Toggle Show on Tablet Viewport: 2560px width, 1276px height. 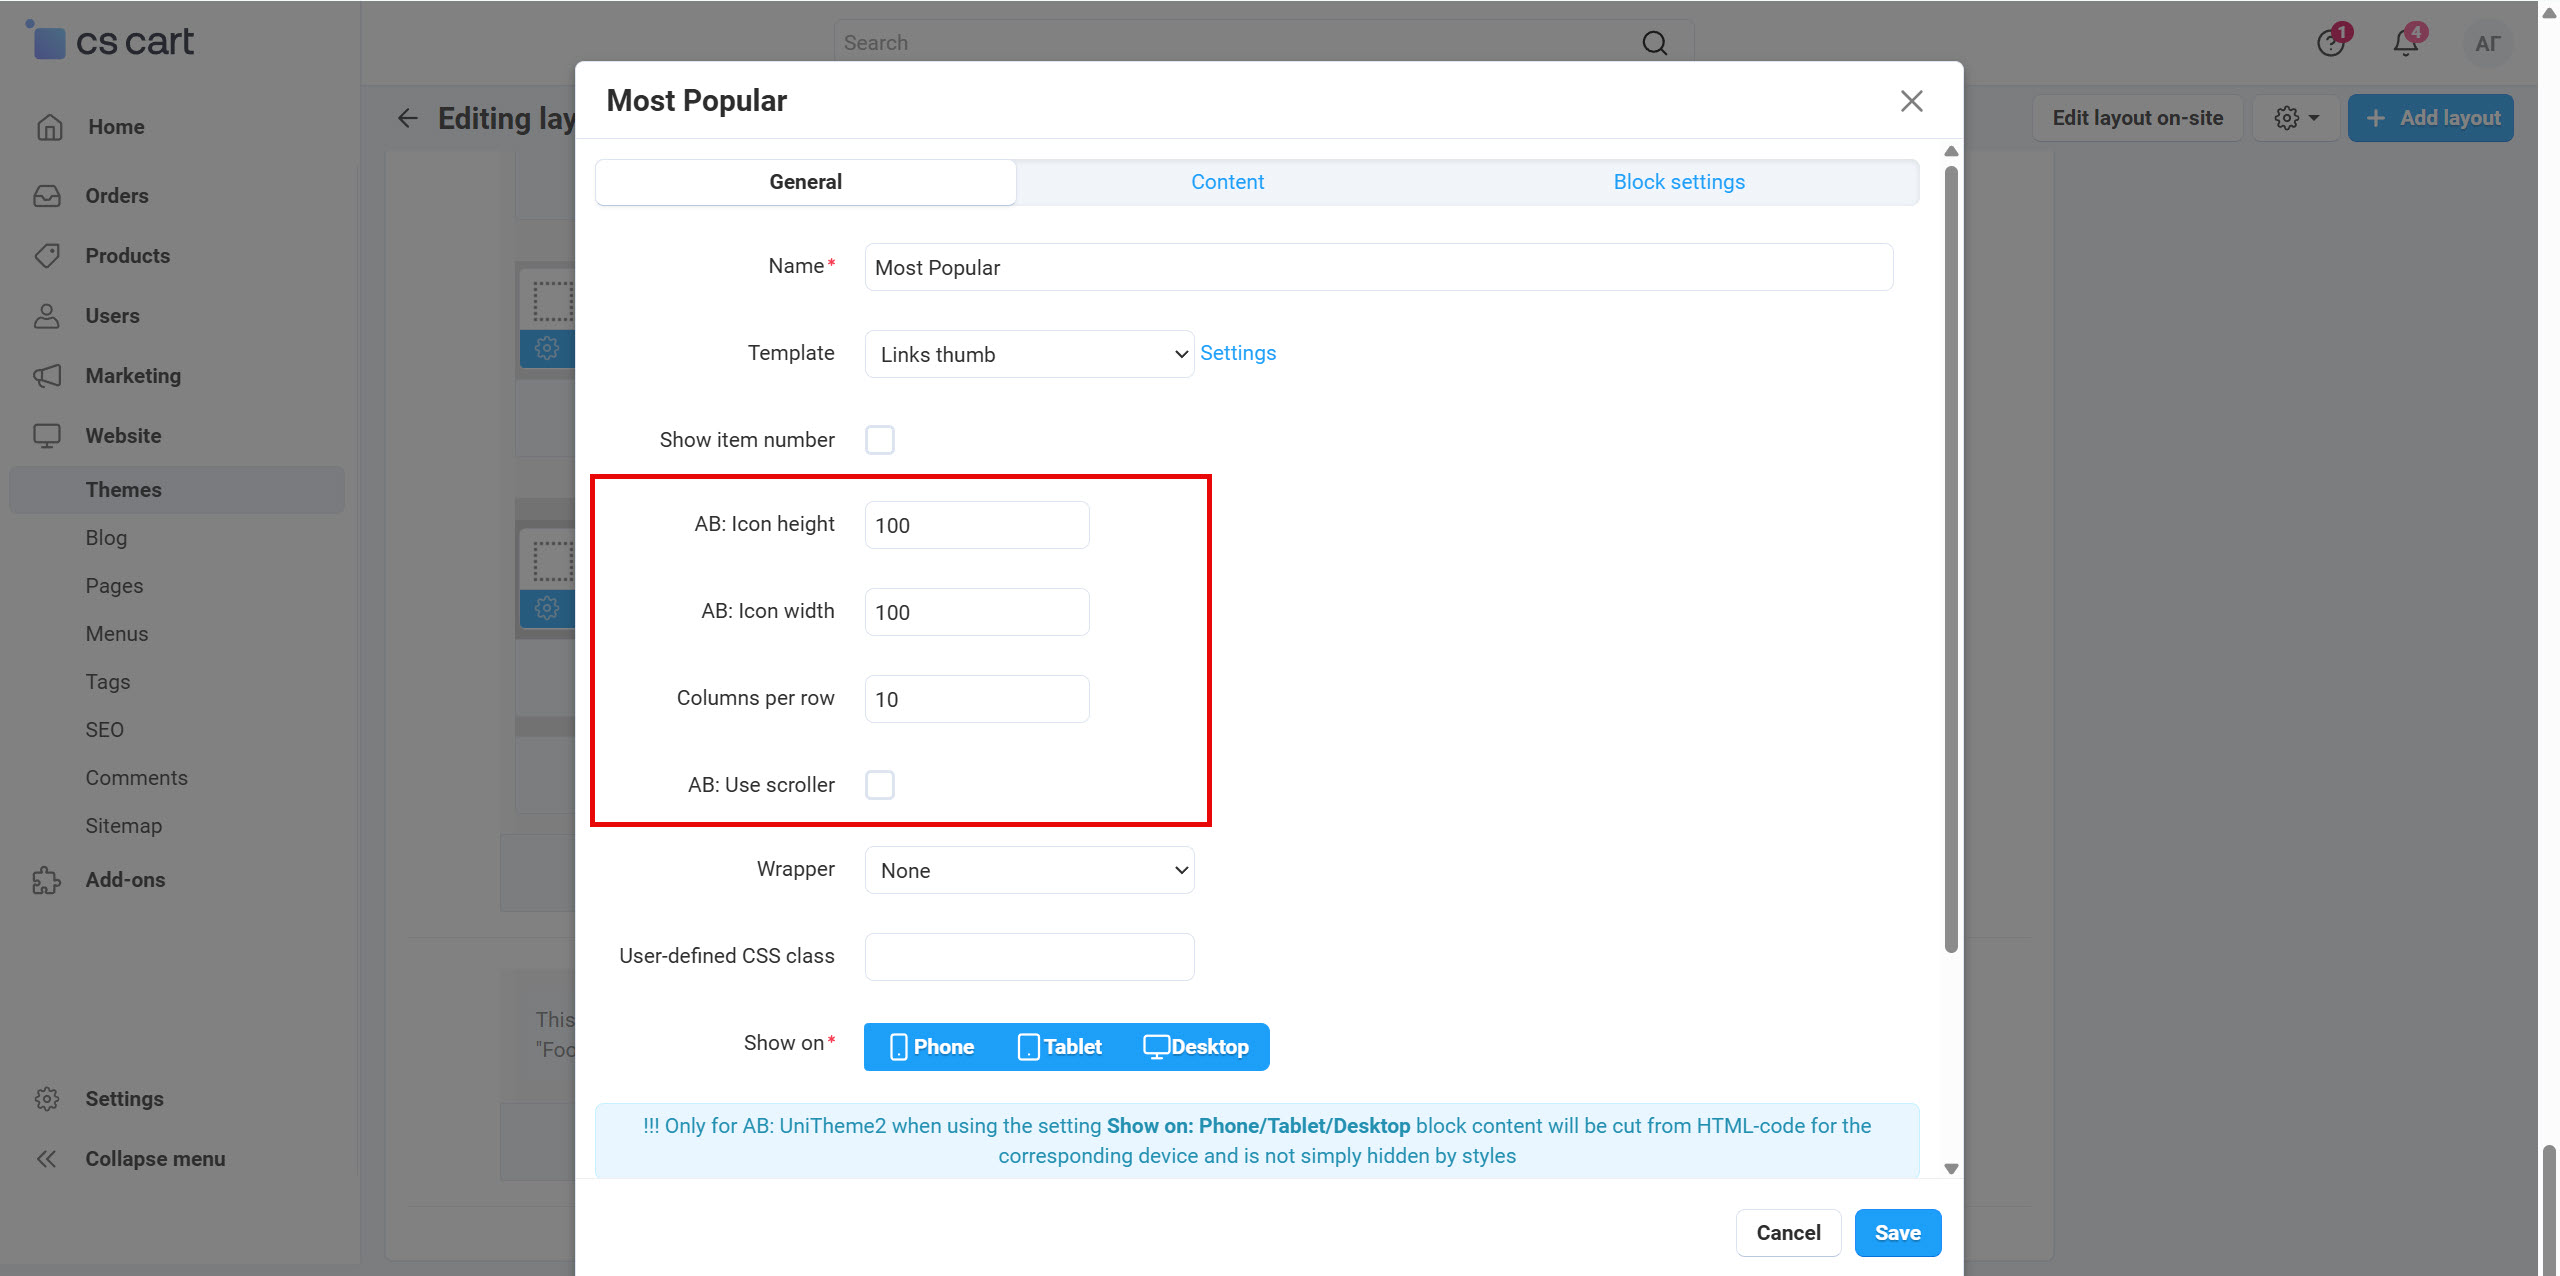(x=1060, y=1047)
